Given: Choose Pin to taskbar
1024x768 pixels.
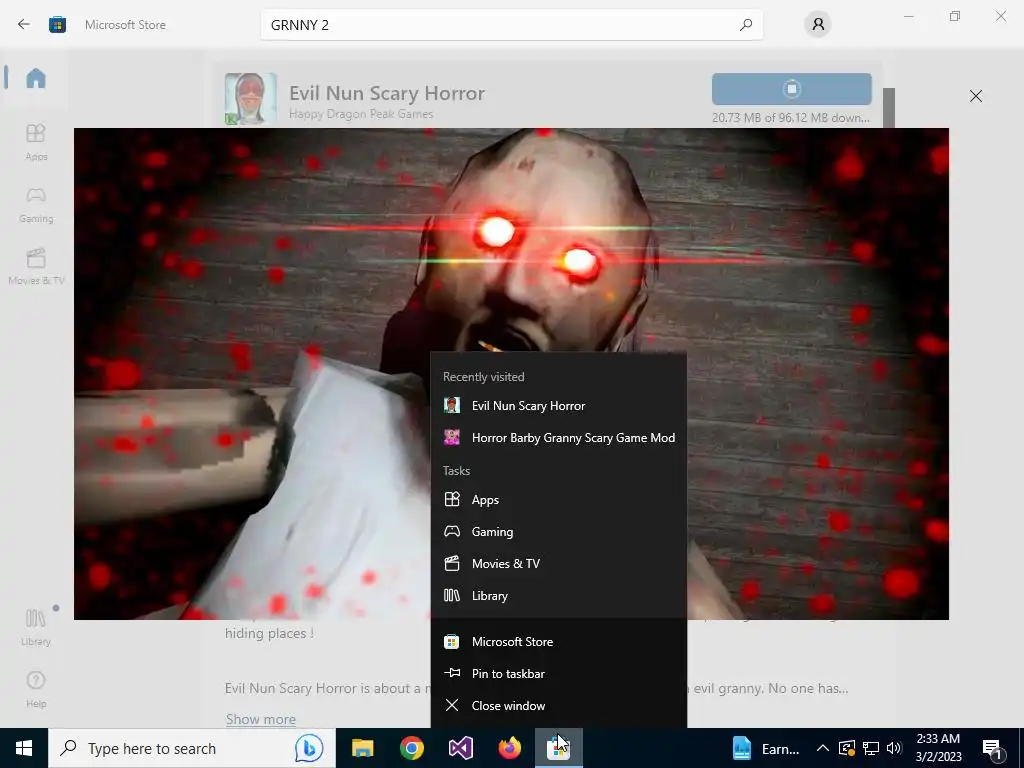Looking at the screenshot, I should 558,673.
